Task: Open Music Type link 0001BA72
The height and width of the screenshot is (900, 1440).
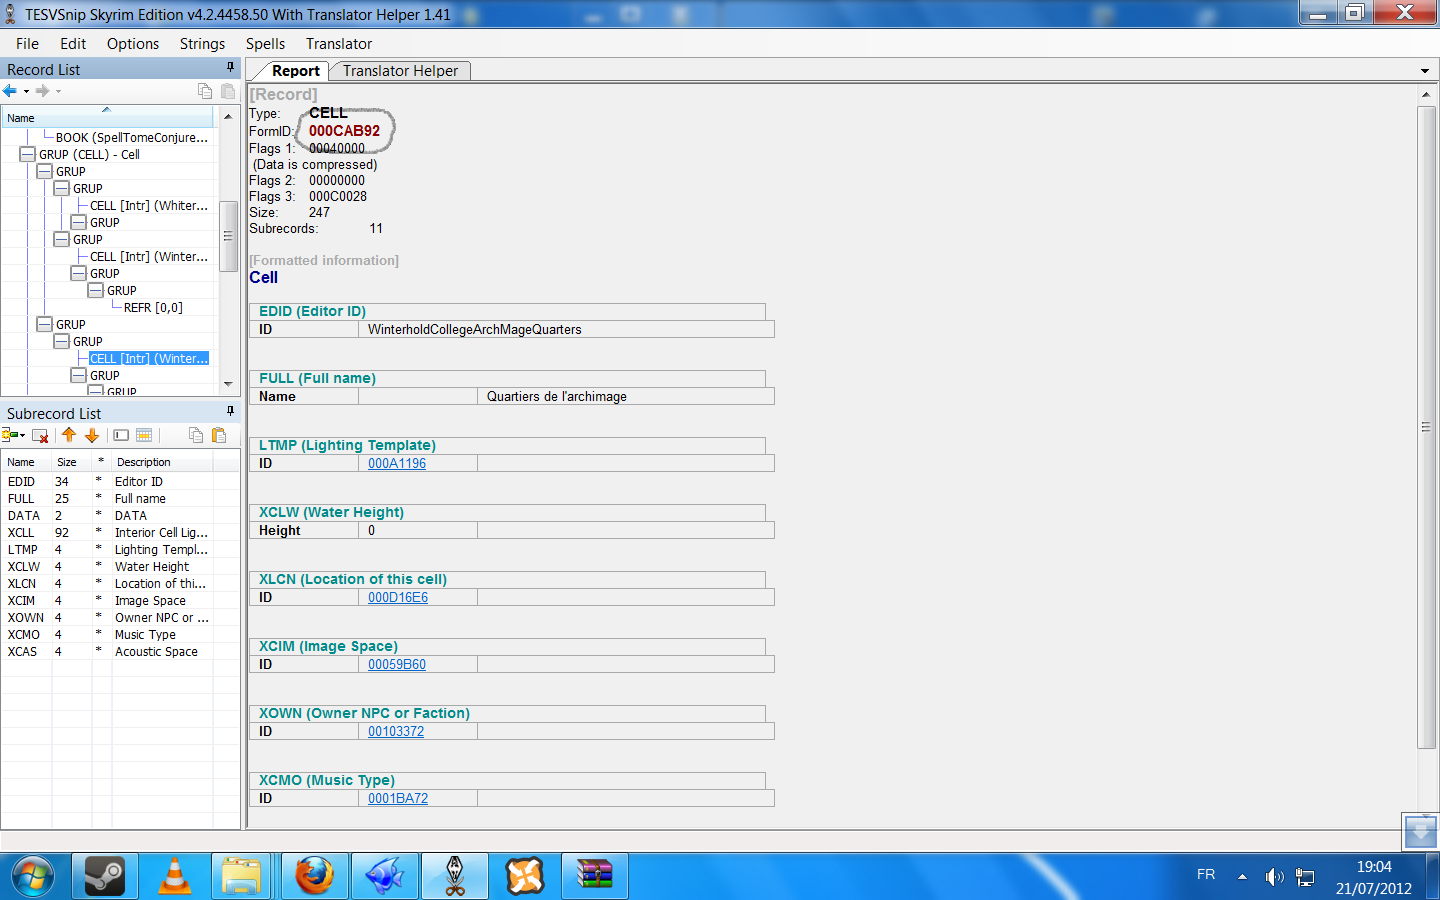Action: 398,799
